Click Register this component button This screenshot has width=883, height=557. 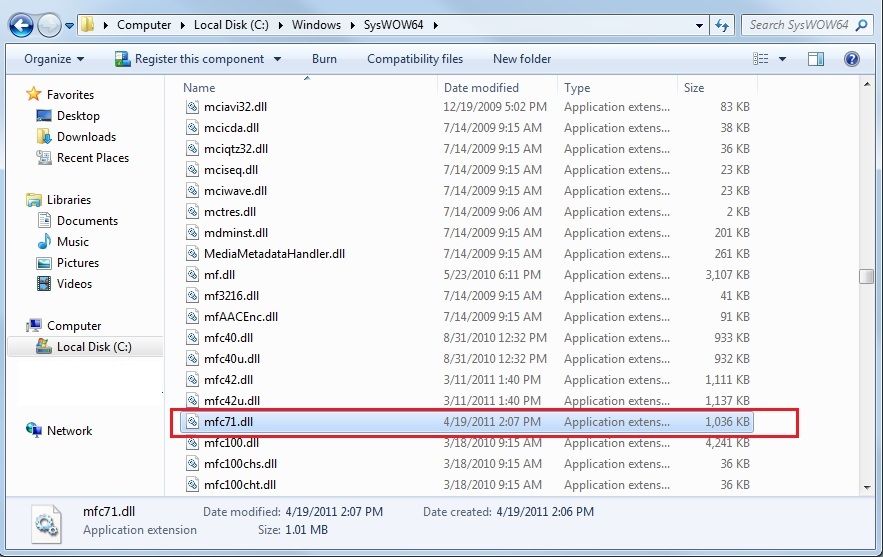click(189, 59)
